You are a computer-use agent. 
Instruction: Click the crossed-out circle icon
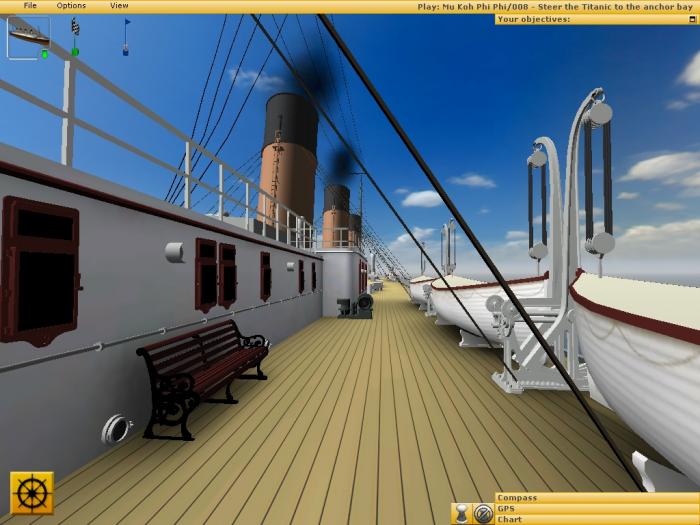coord(483,514)
